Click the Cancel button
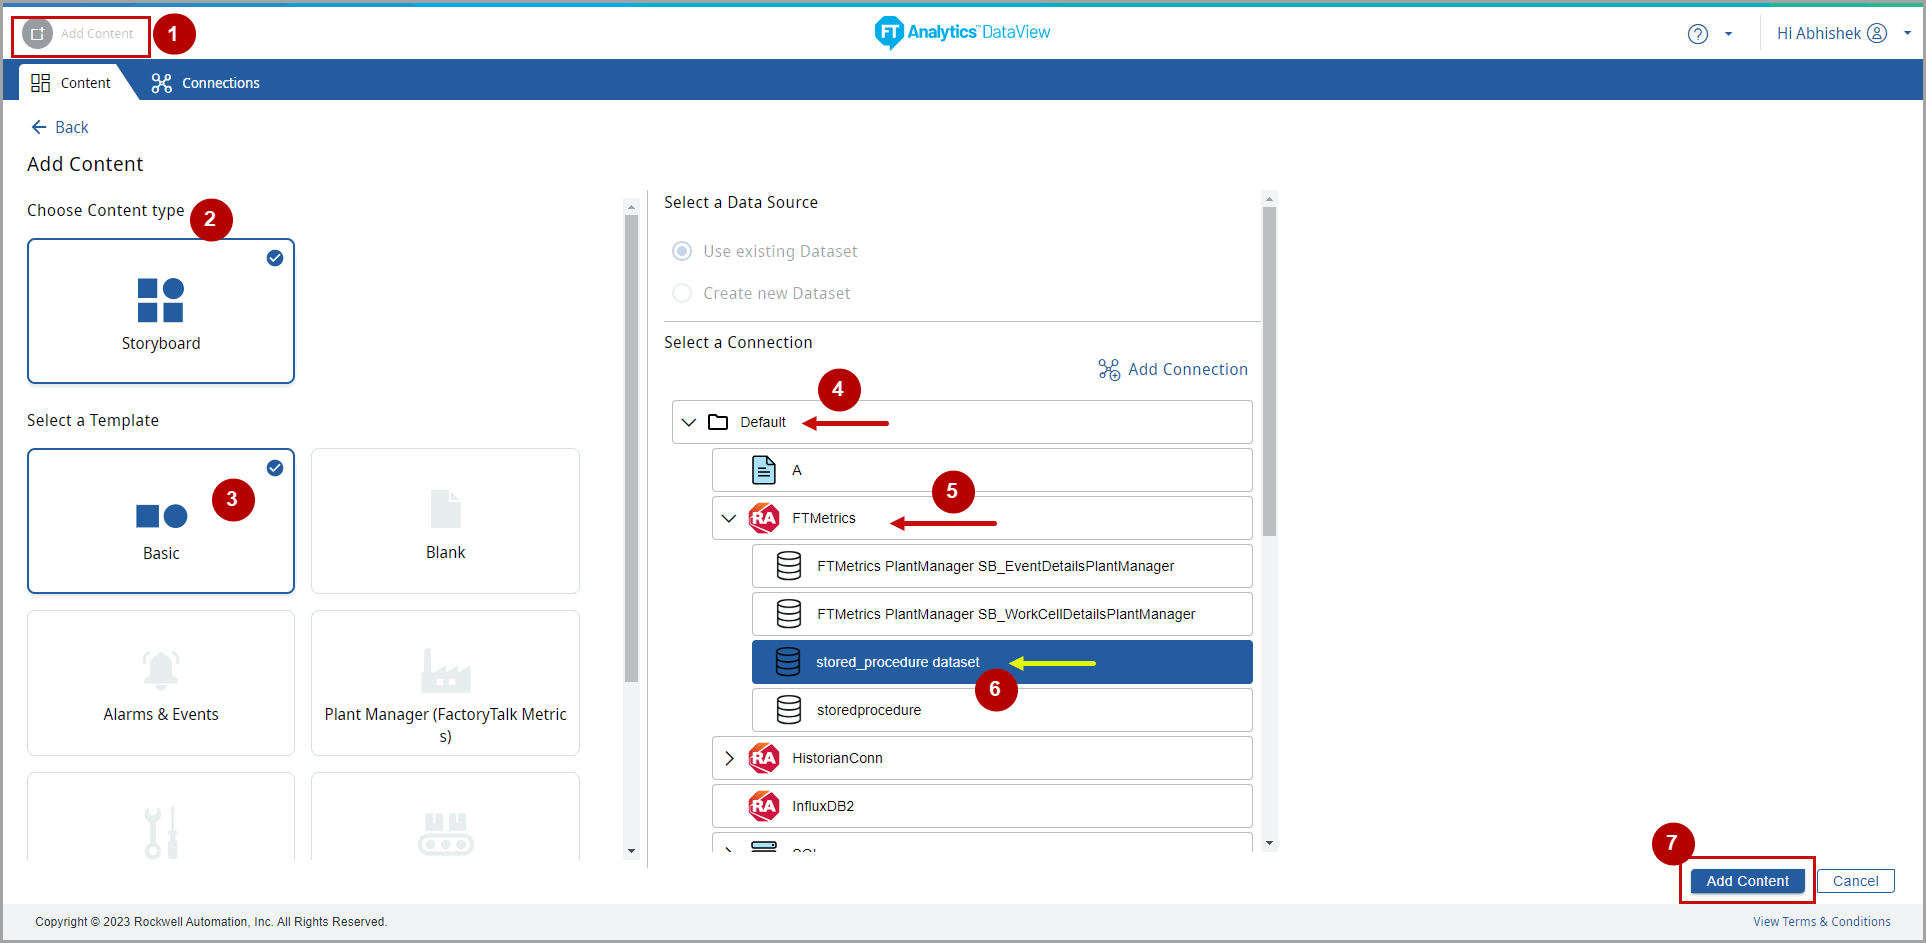Image resolution: width=1926 pixels, height=943 pixels. click(x=1855, y=881)
